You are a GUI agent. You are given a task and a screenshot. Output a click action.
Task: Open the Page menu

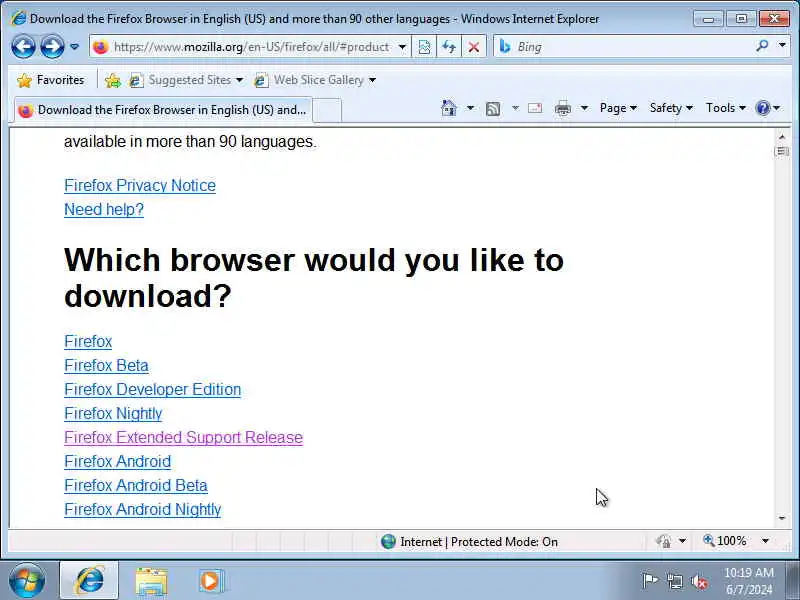[x=618, y=108]
